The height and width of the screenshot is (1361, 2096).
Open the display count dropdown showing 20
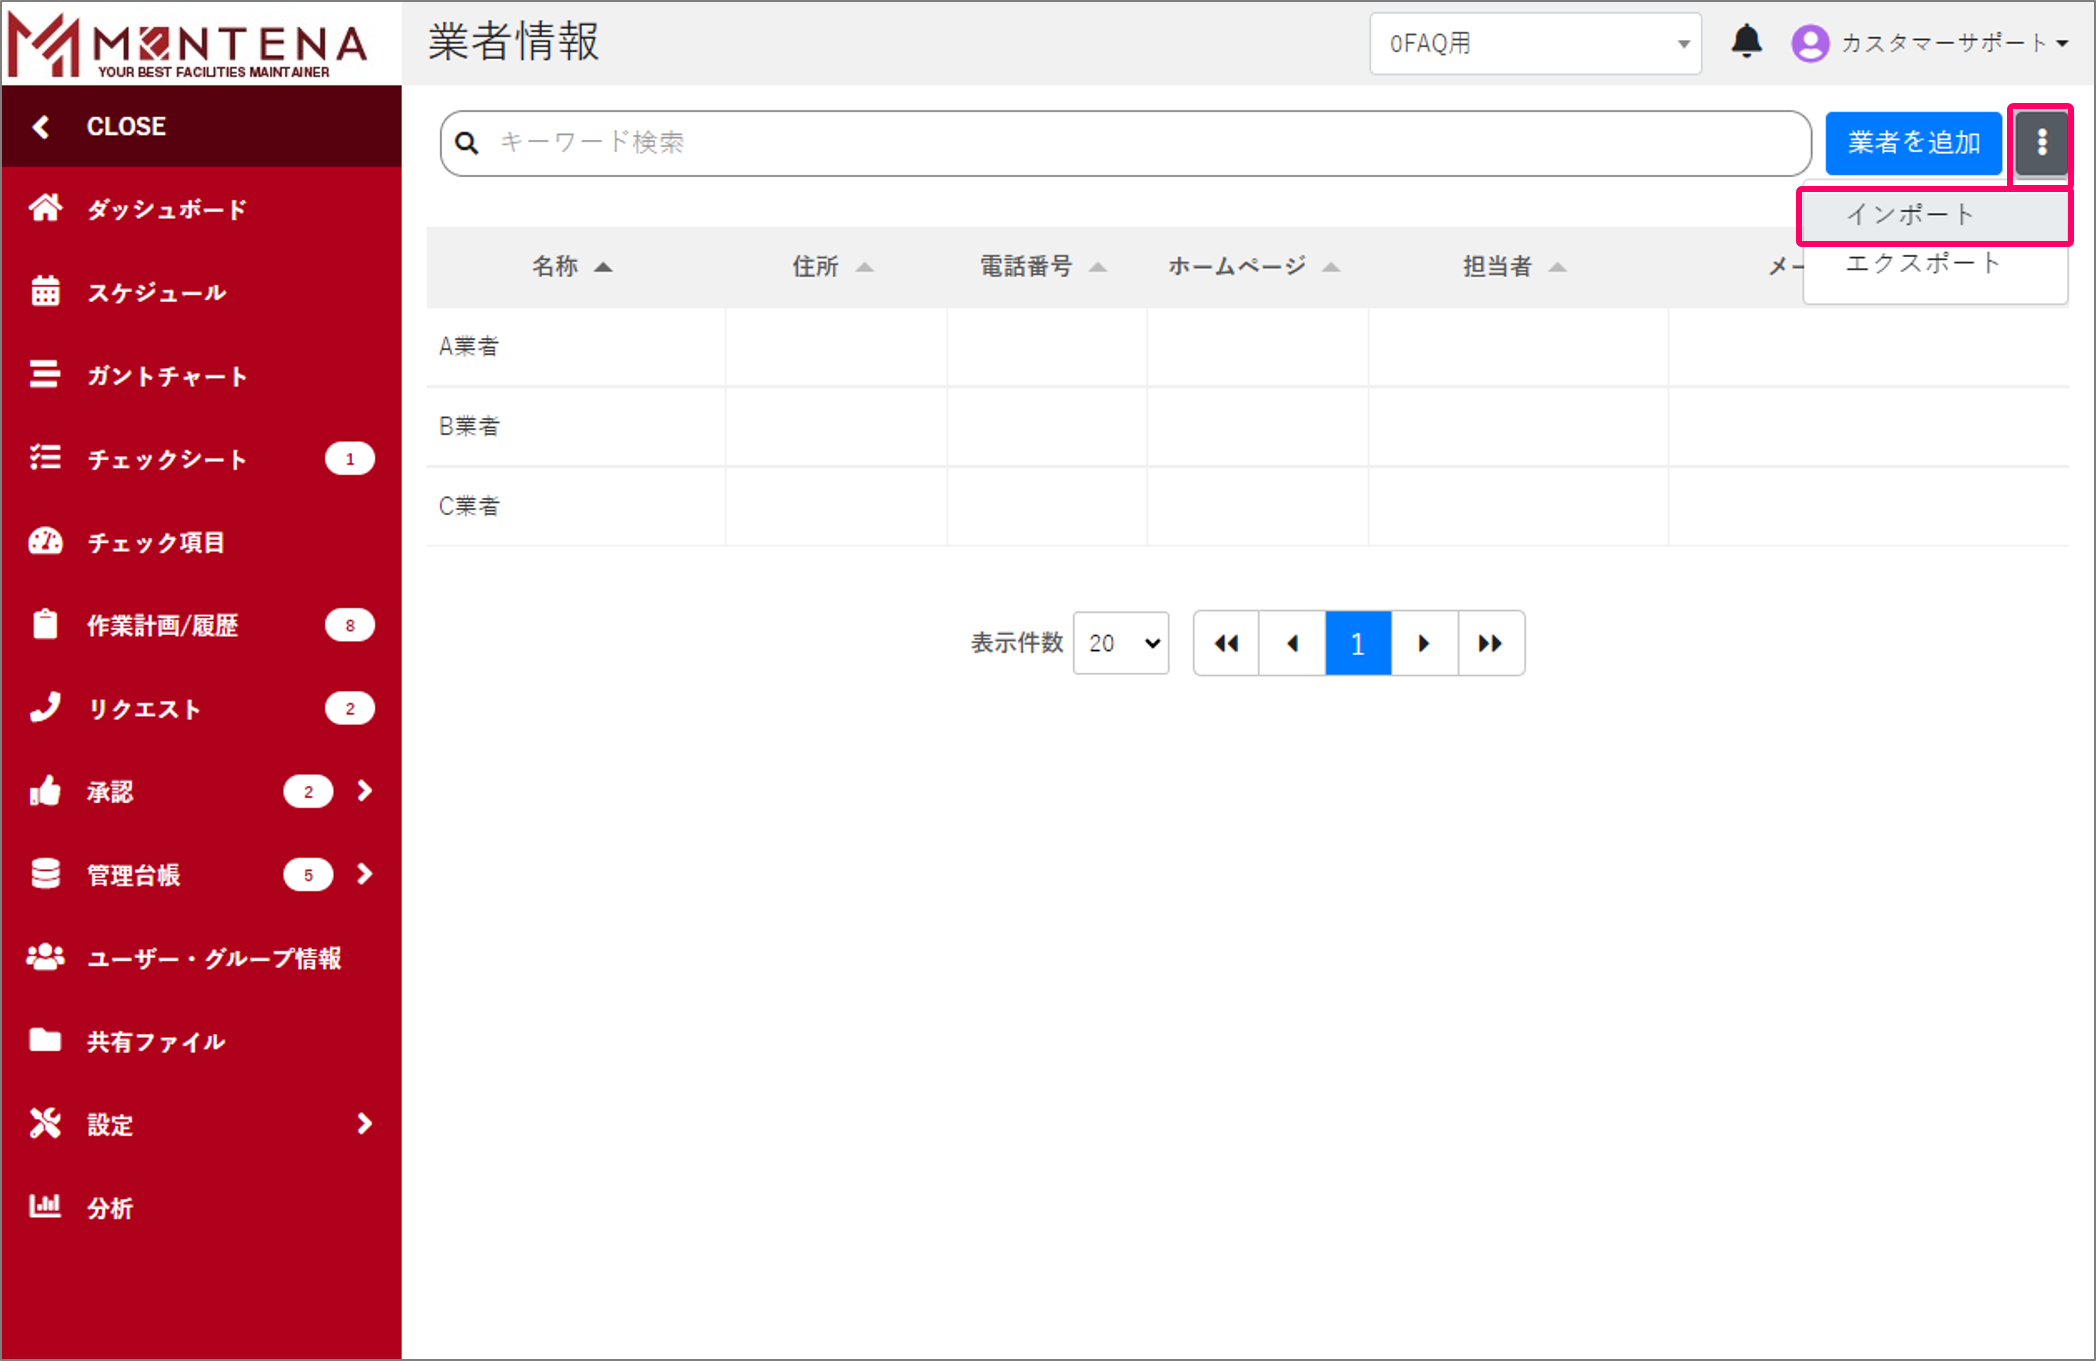[1121, 643]
